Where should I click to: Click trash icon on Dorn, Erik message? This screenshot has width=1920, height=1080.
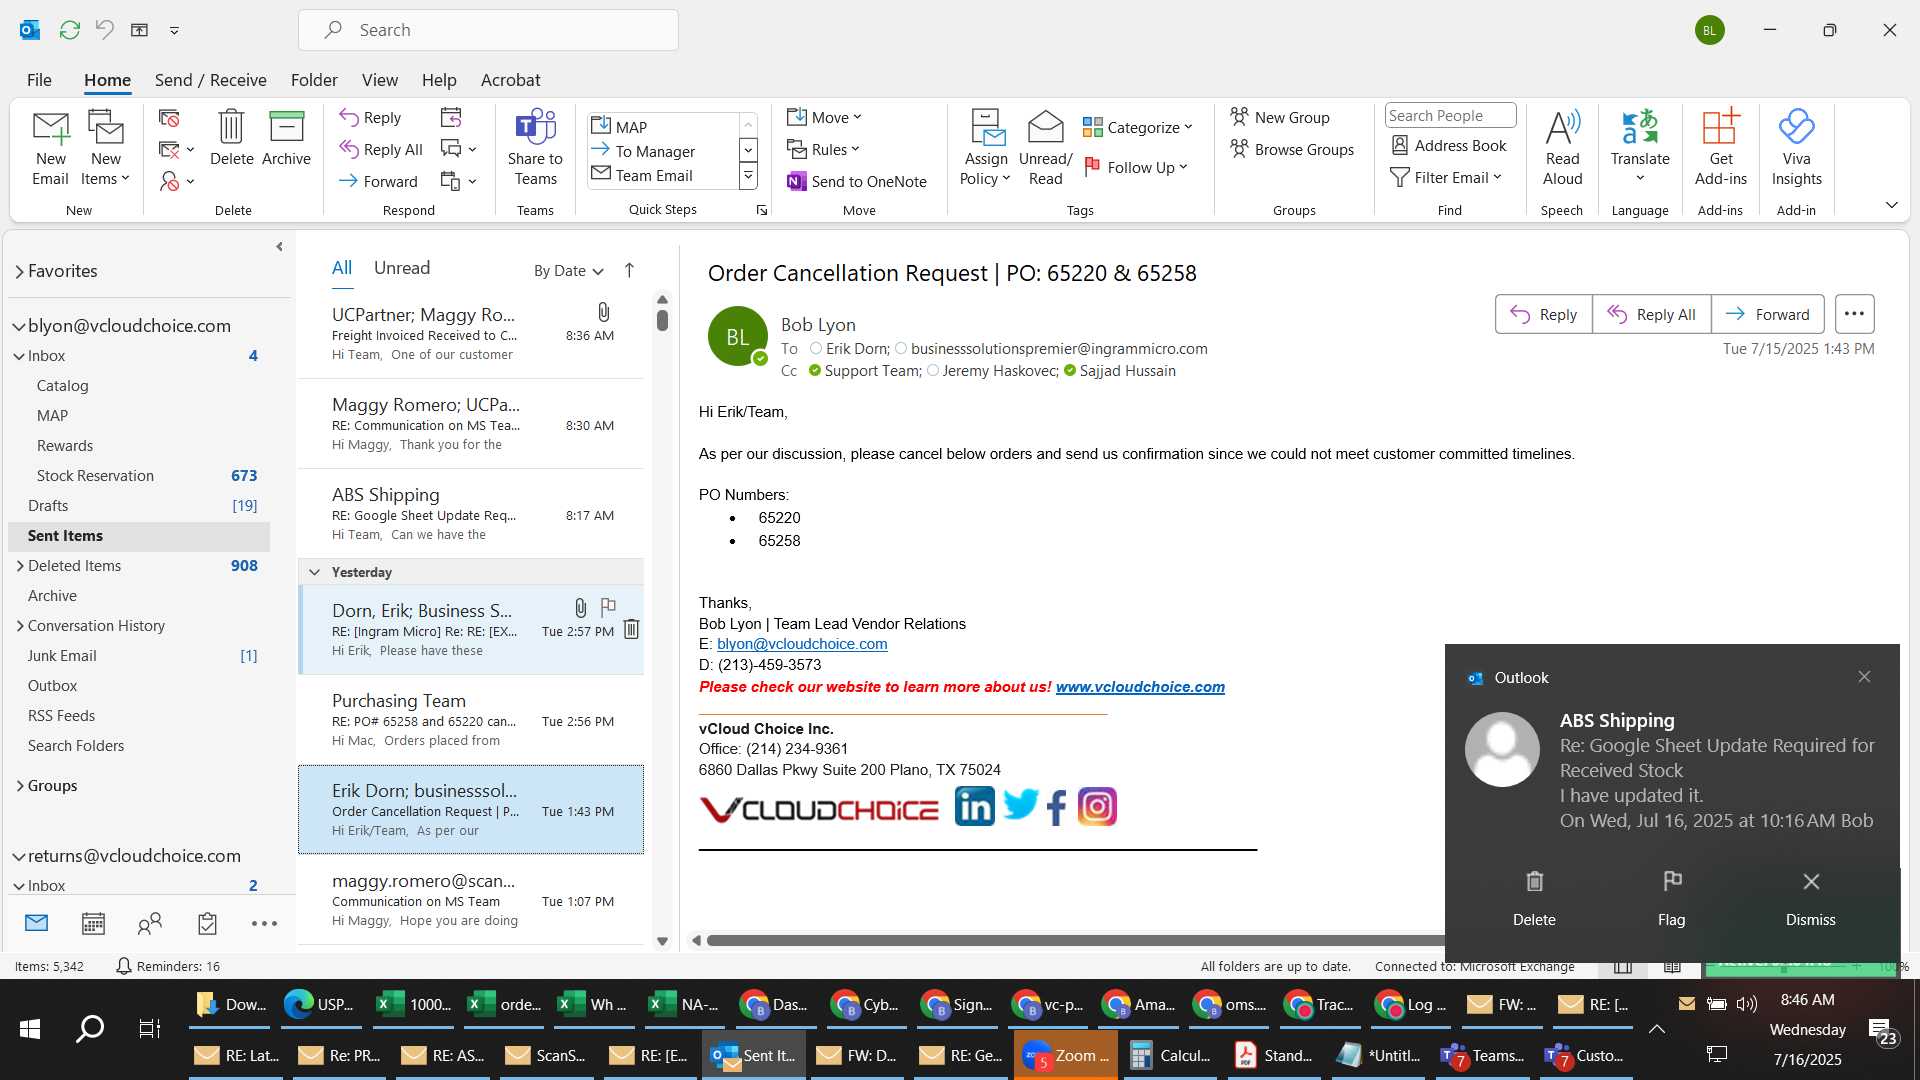pyautogui.click(x=631, y=629)
